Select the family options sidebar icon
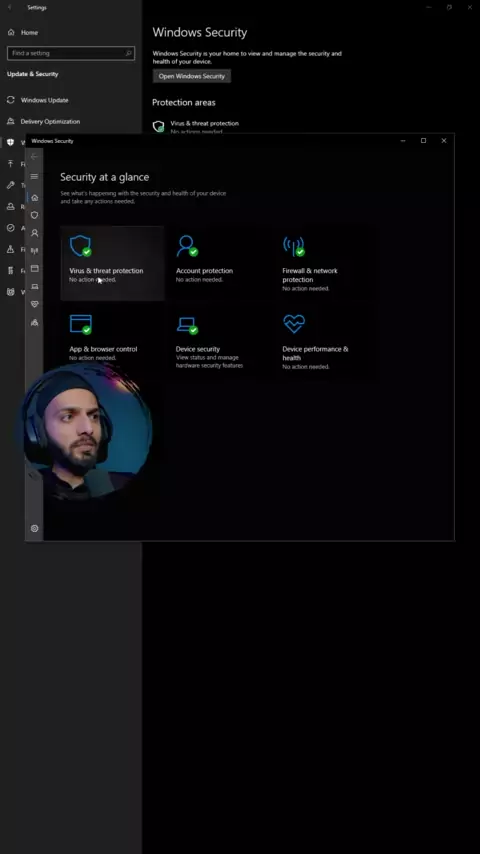The width and height of the screenshot is (480, 854). [34, 322]
